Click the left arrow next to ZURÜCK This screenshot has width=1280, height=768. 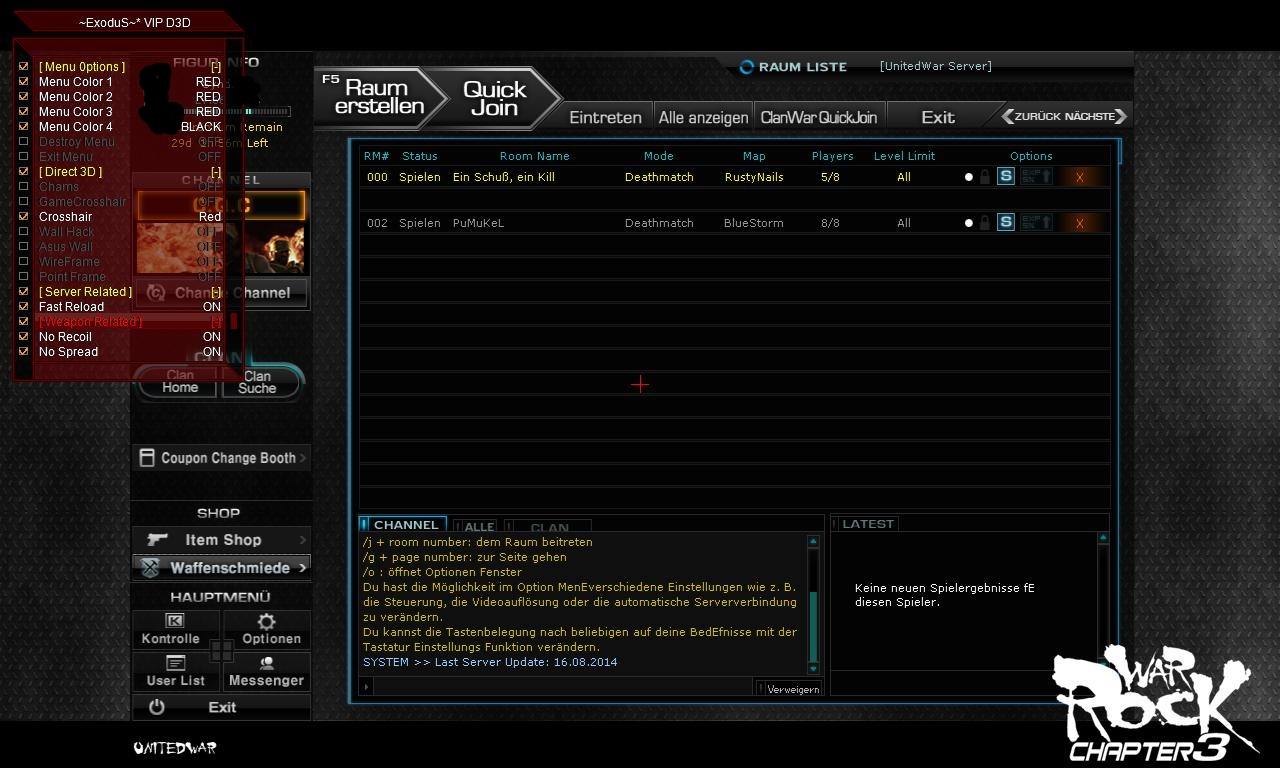(x=1008, y=116)
